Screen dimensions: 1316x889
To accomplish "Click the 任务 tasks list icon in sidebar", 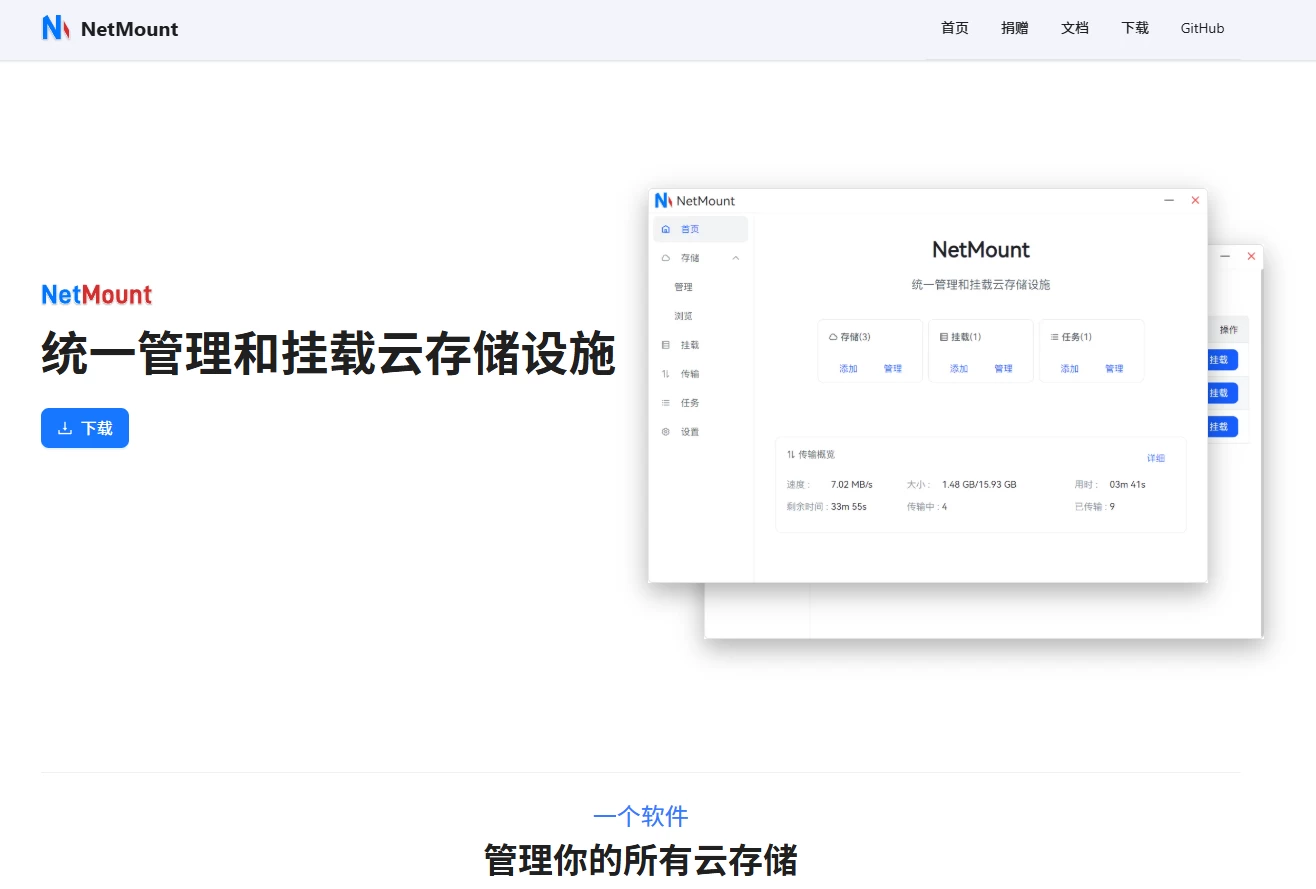I will click(x=666, y=402).
